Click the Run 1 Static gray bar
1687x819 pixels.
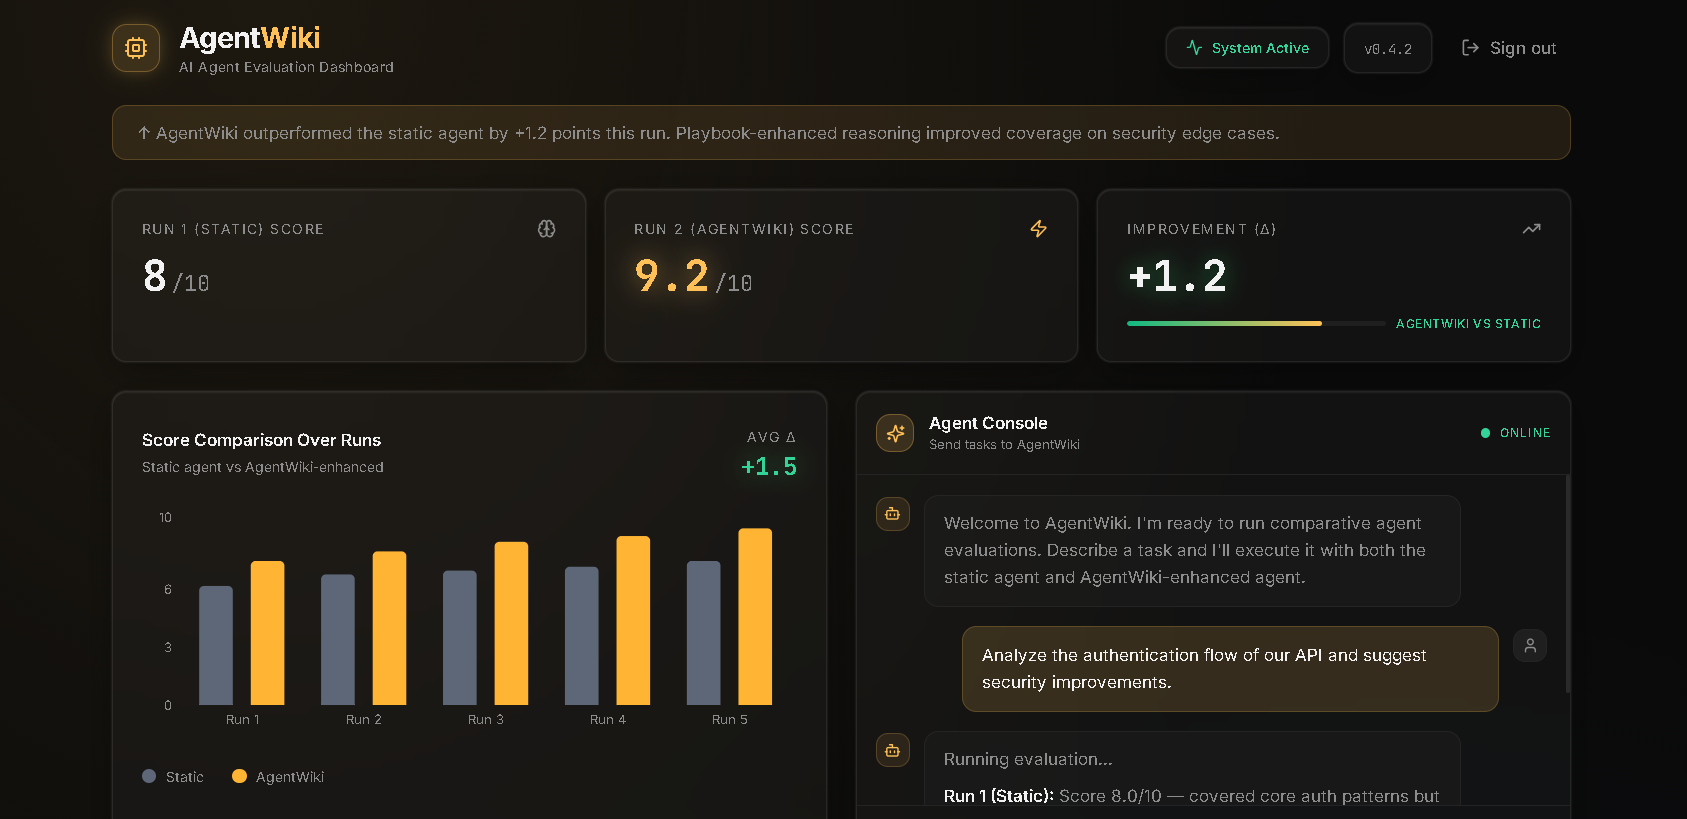click(216, 646)
